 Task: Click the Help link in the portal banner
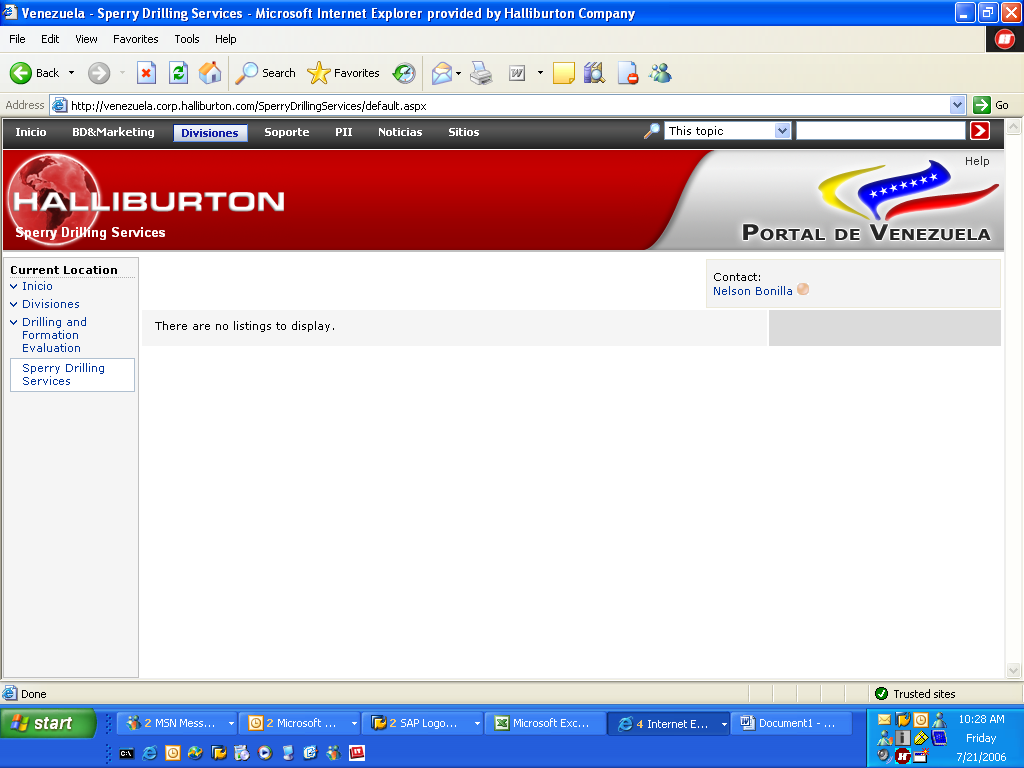pyautogui.click(x=977, y=161)
